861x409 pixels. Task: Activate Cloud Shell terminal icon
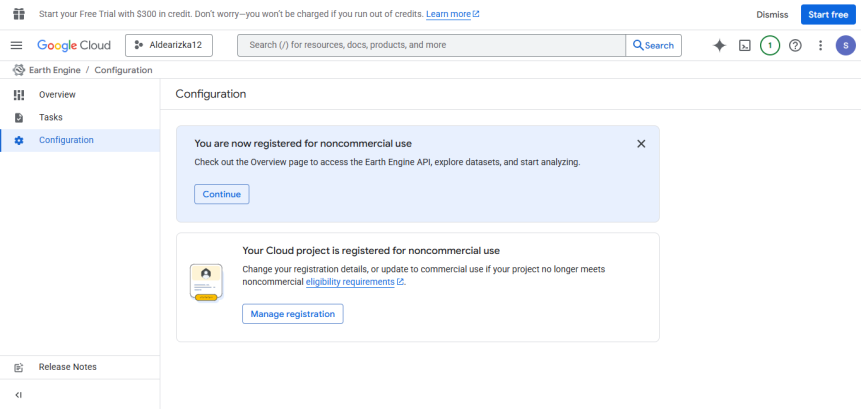coord(745,46)
